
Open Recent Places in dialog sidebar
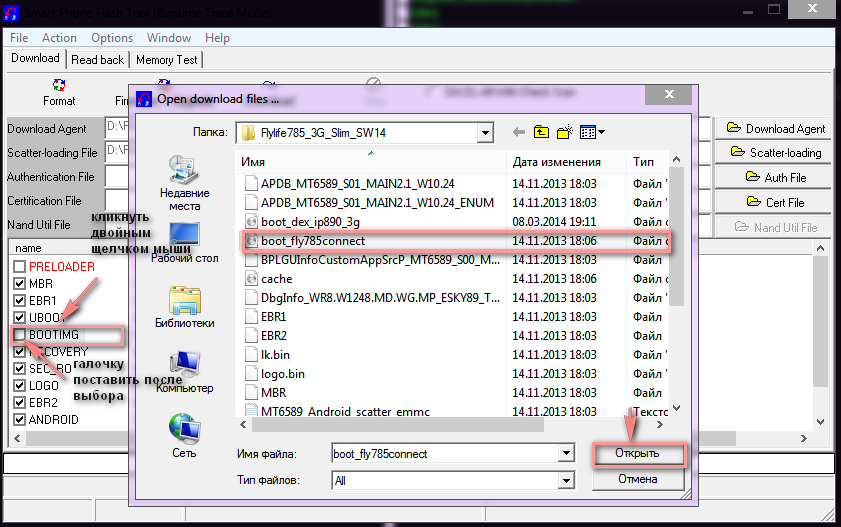[x=184, y=182]
